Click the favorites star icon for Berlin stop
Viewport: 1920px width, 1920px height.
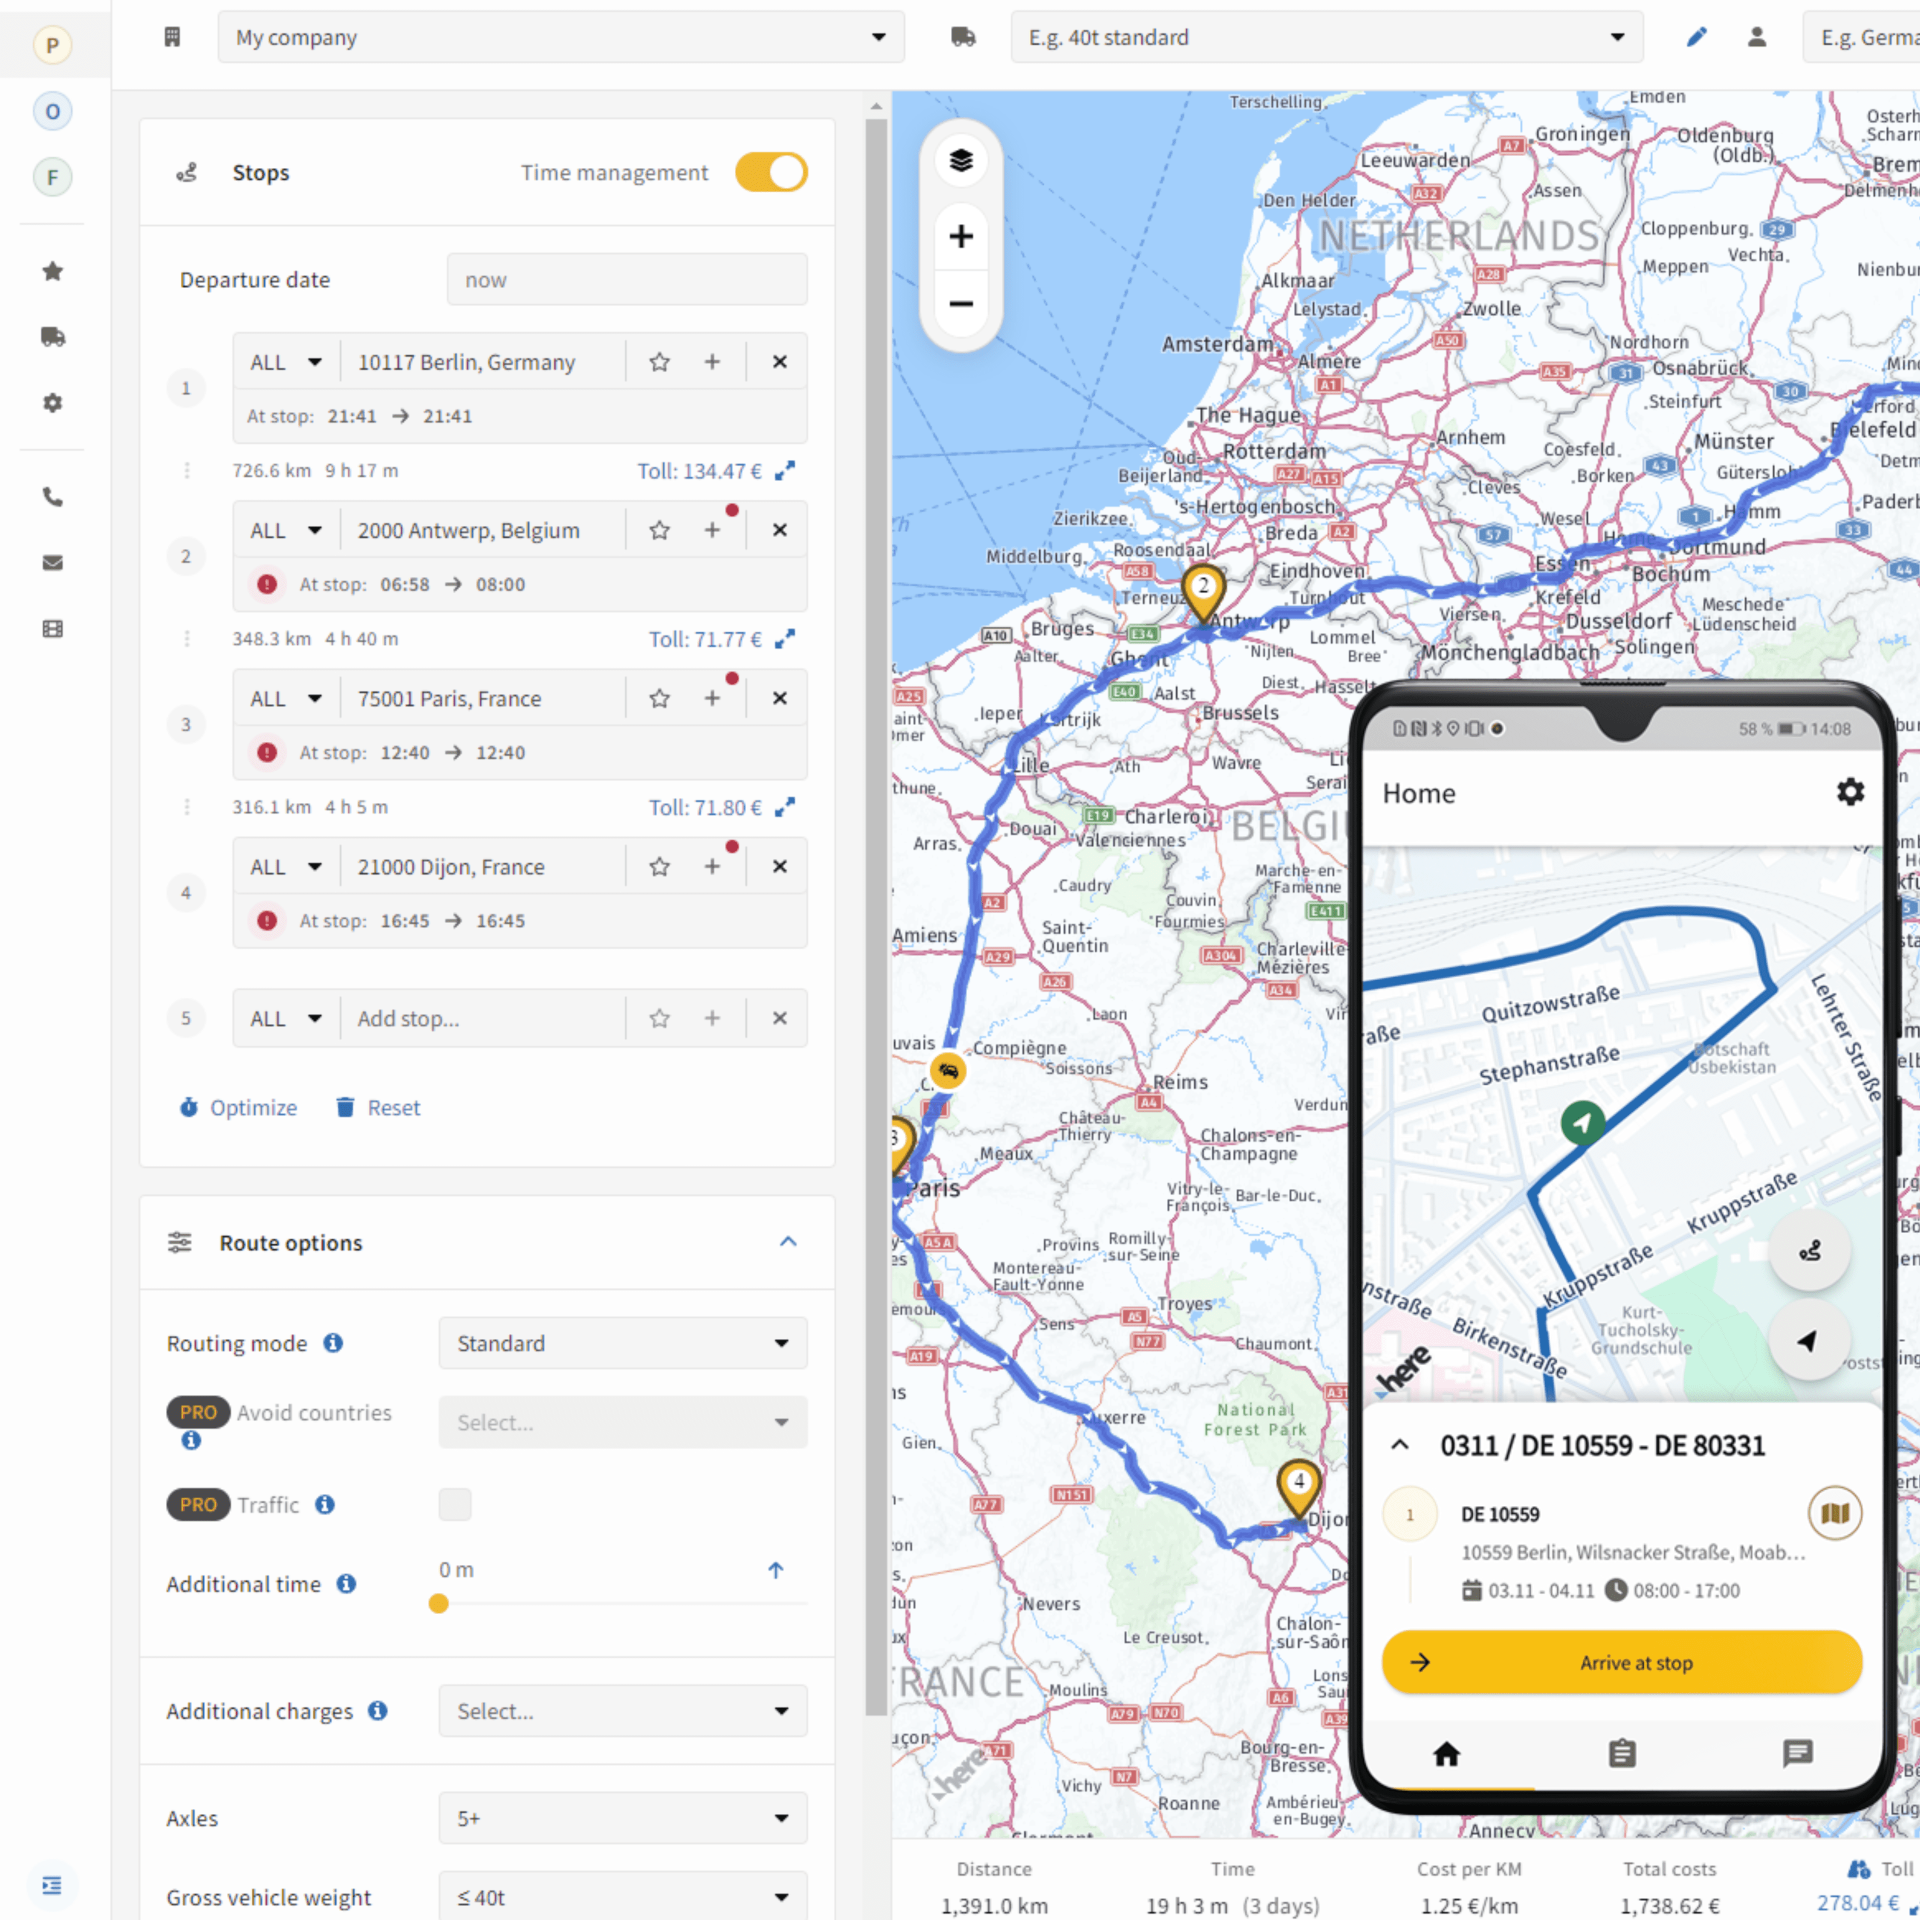[659, 362]
